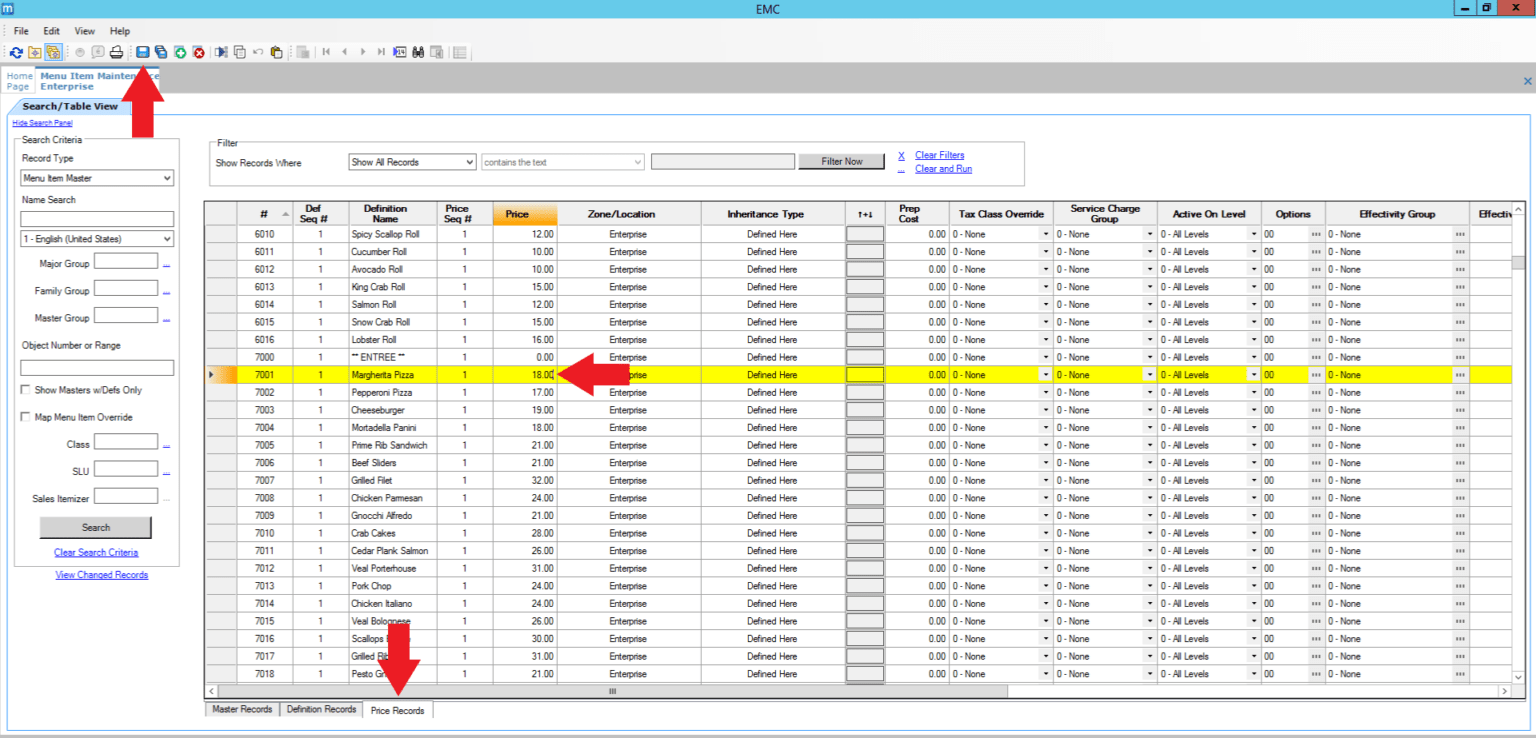Check the Map Menu Item Override box

point(26,417)
